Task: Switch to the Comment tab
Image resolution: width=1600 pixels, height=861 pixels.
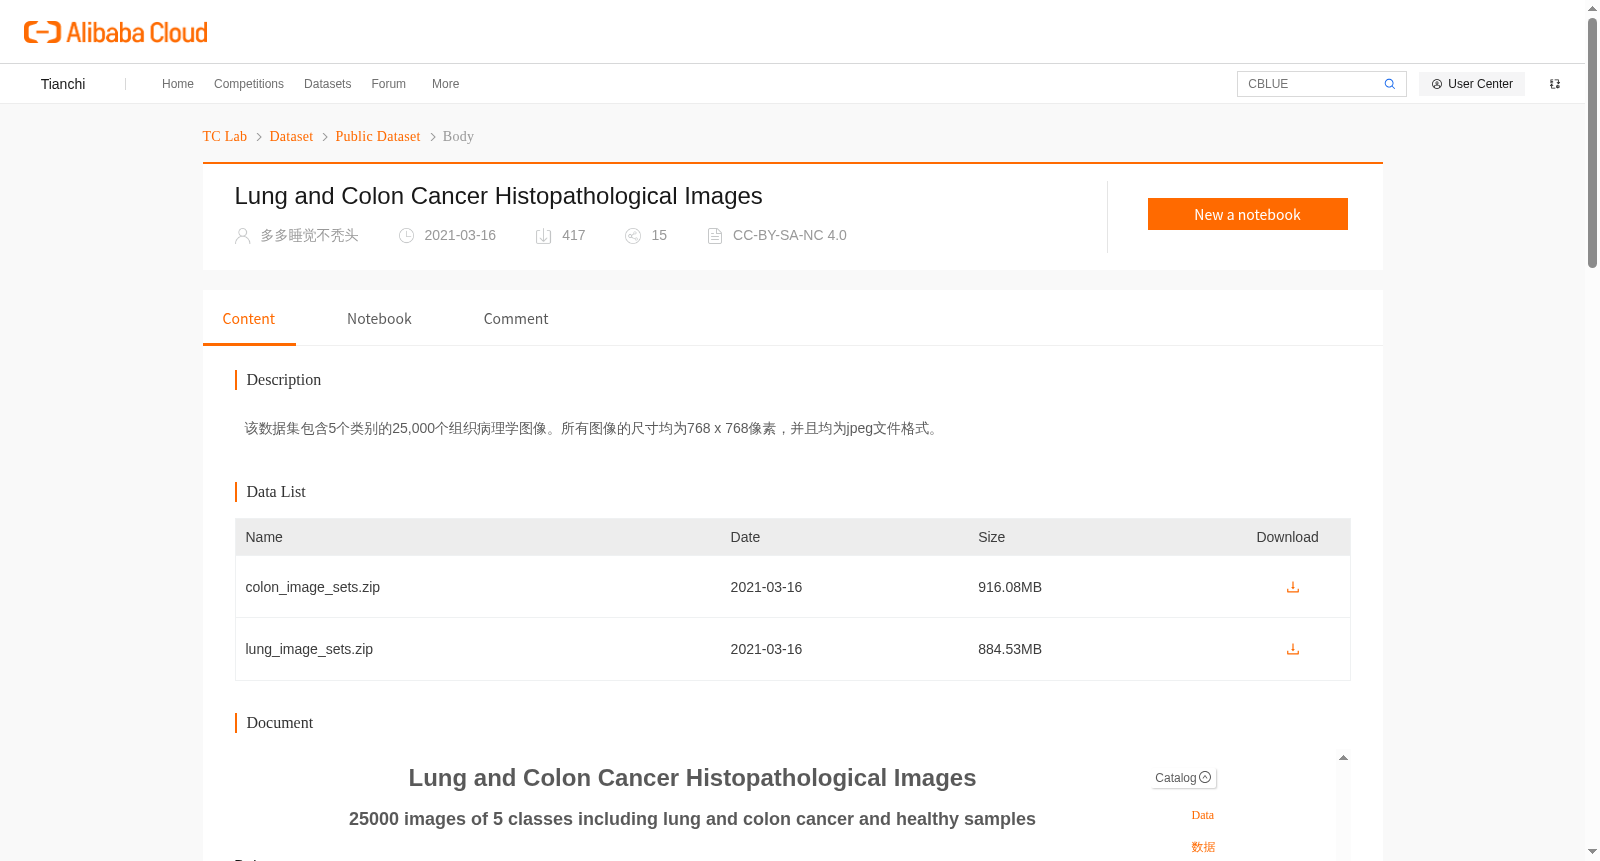Action: click(516, 319)
